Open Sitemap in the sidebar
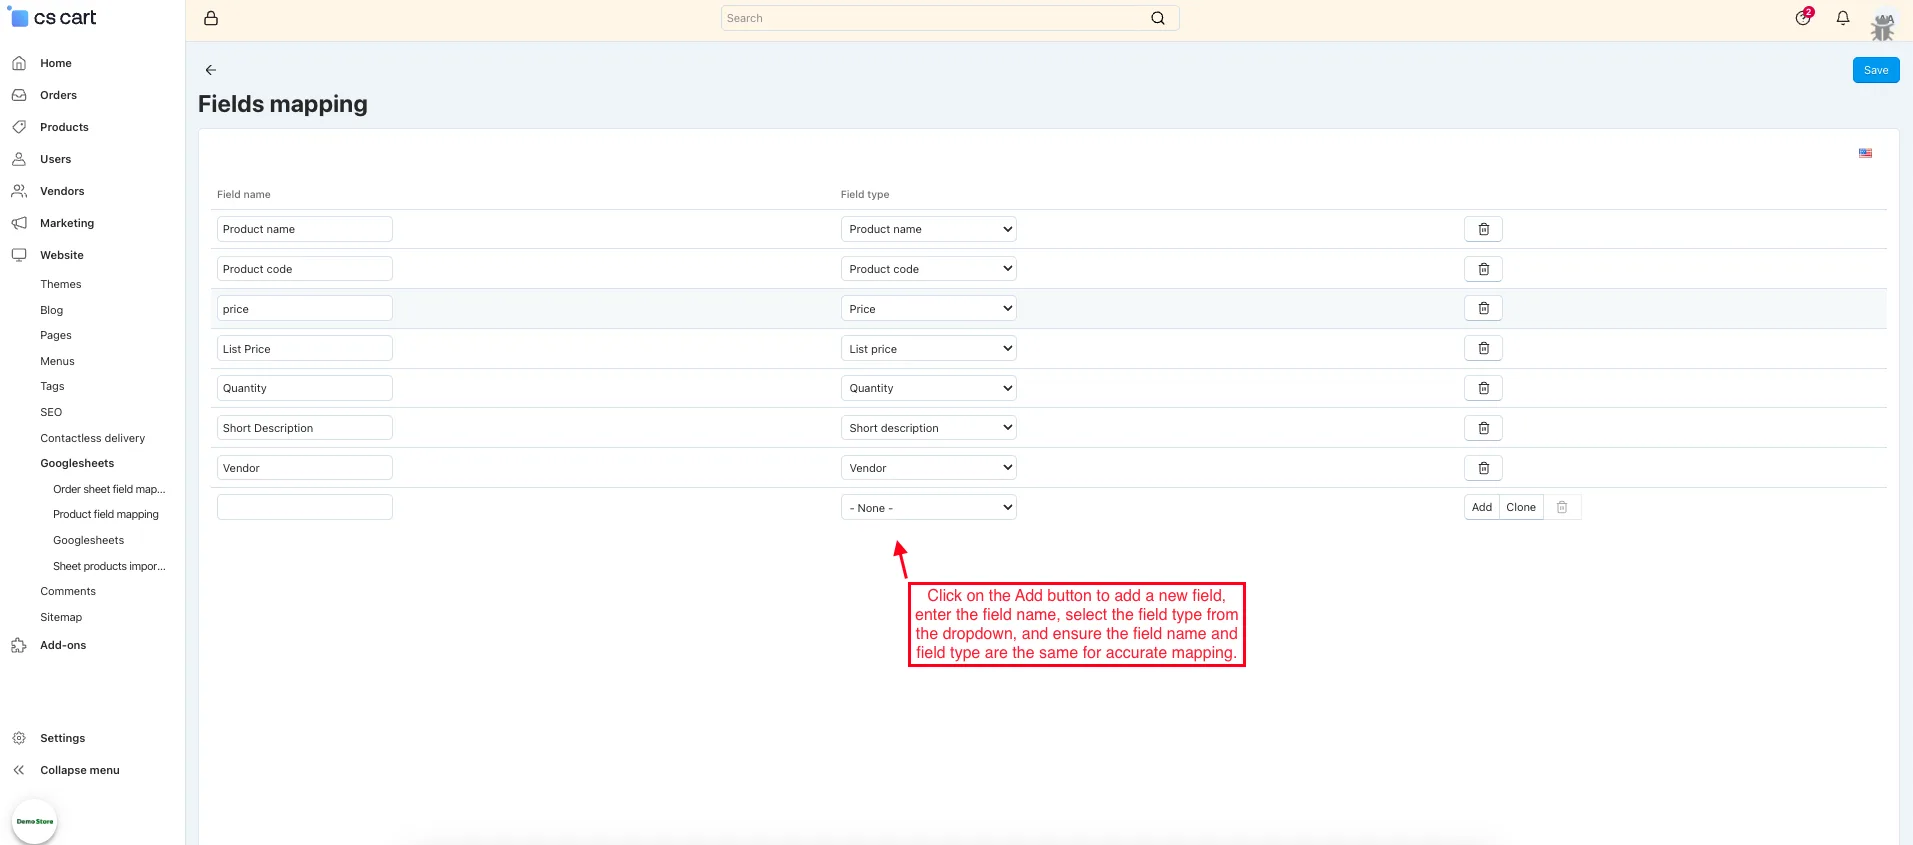1913x845 pixels. coord(61,617)
